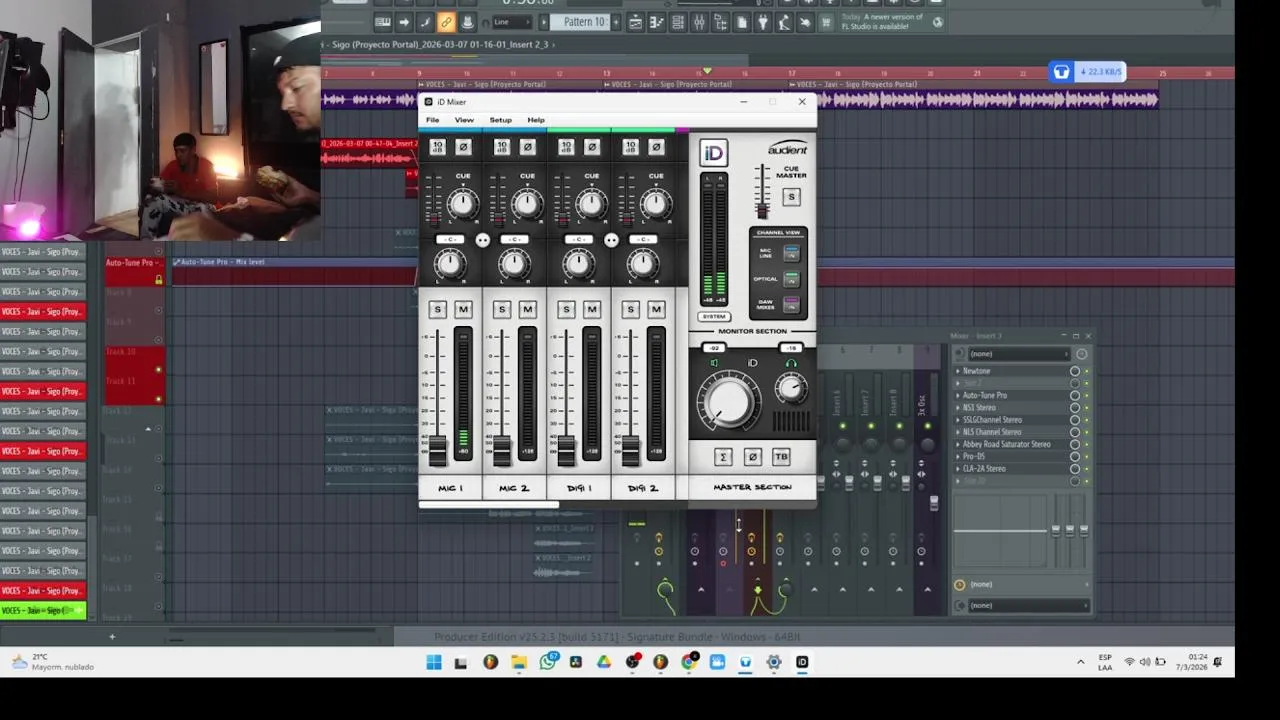
Task: Open the piano keyboard typing icon in FL toolbar
Action: point(383,22)
